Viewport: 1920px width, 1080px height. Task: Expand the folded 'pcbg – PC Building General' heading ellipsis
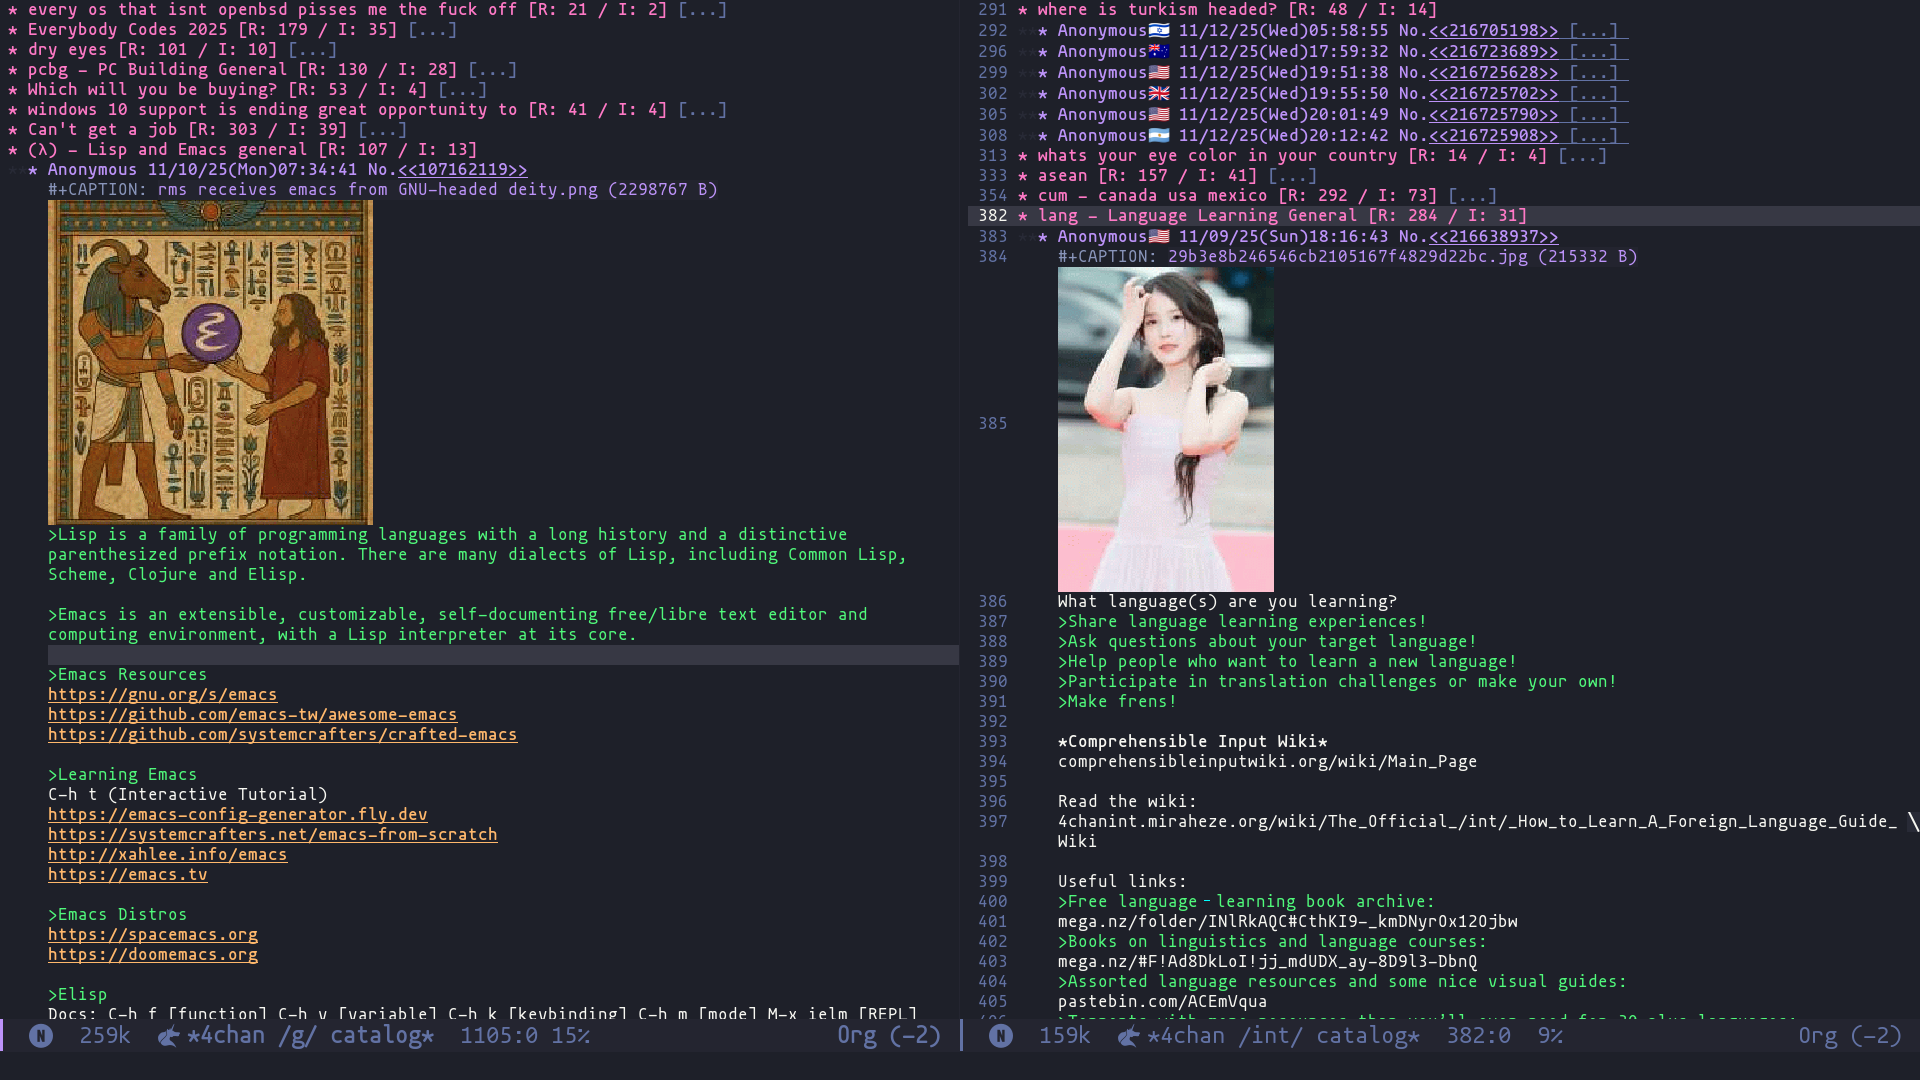coord(492,70)
